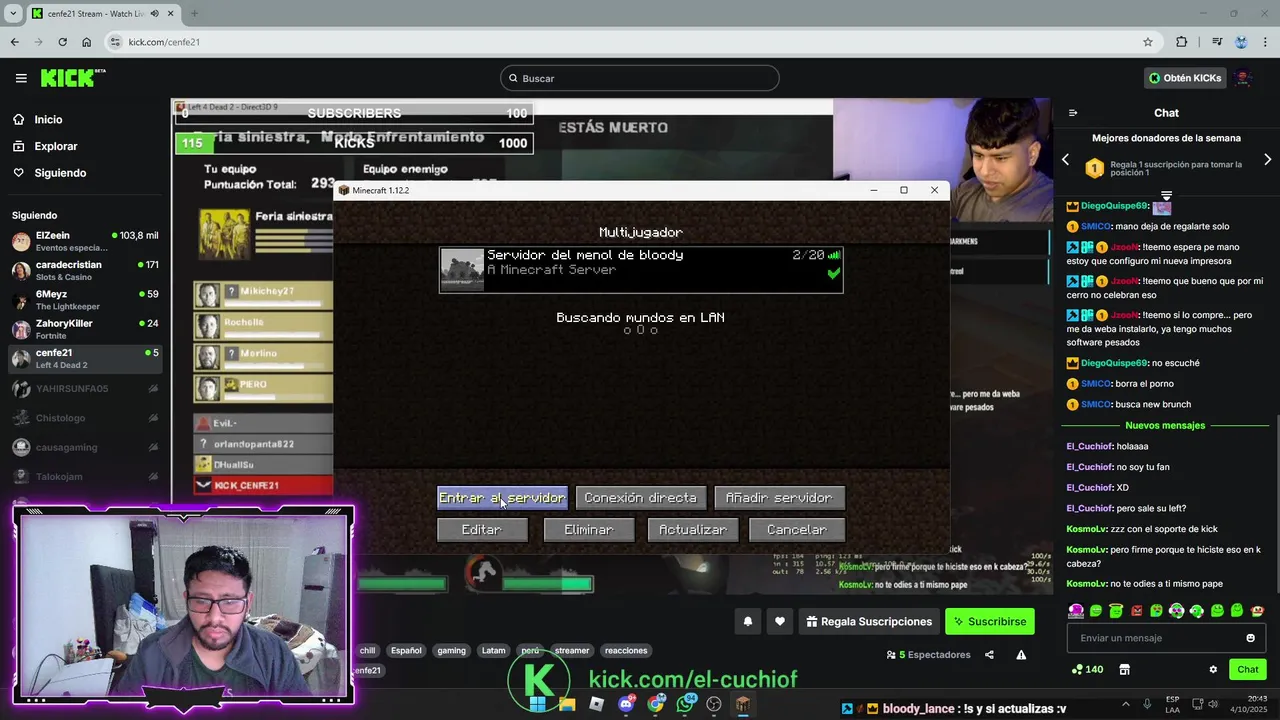
Task: View the 140 channel points balance
Action: pos(1088,670)
